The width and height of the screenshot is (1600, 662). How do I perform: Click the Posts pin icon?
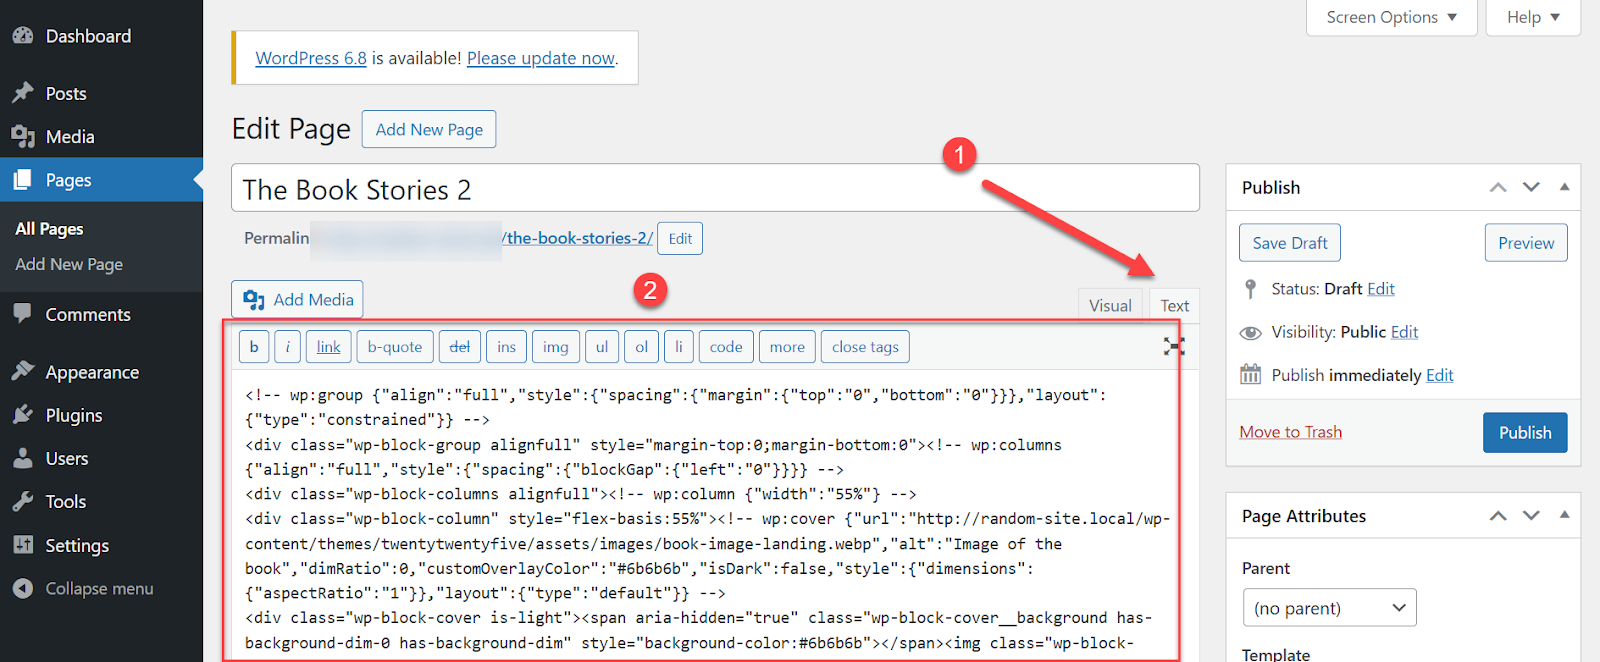[x=23, y=93]
